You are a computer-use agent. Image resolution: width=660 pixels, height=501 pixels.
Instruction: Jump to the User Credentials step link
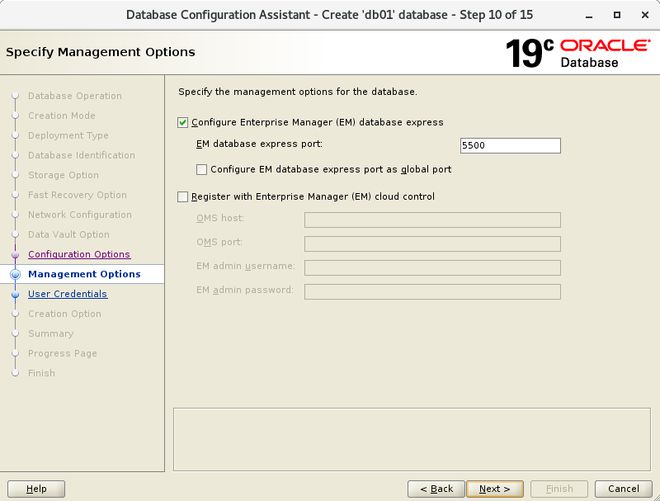pos(68,294)
